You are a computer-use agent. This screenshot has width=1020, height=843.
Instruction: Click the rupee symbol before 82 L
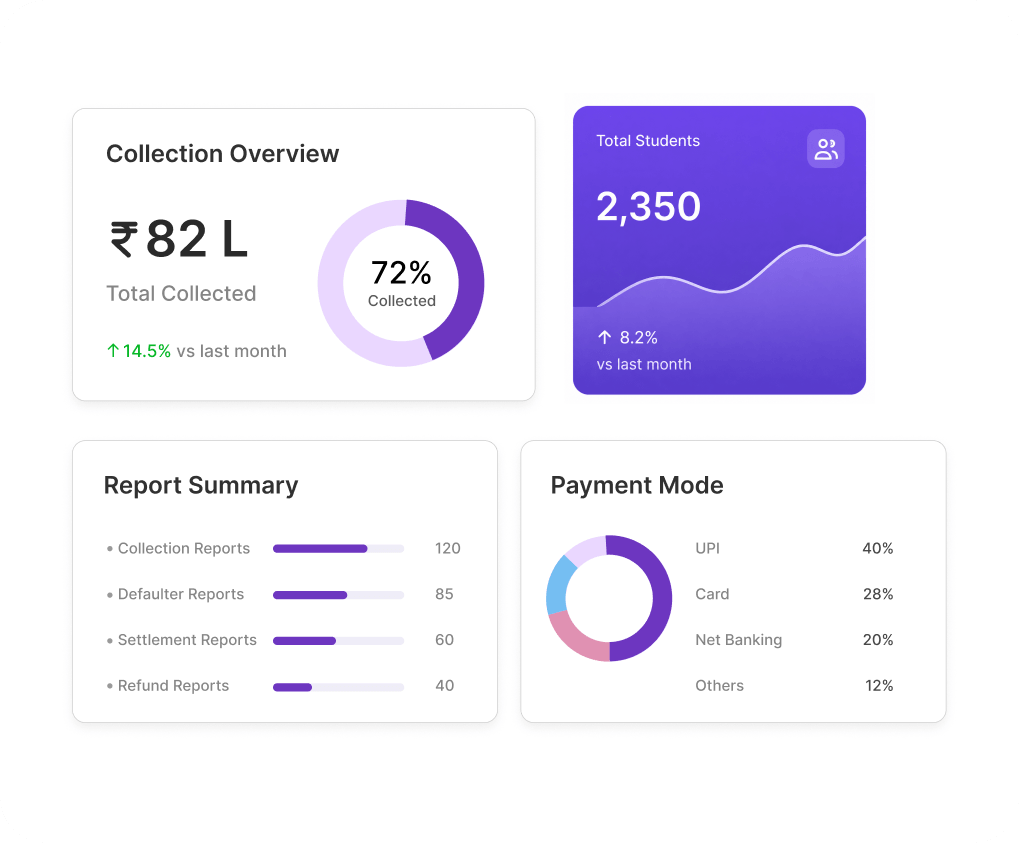124,239
